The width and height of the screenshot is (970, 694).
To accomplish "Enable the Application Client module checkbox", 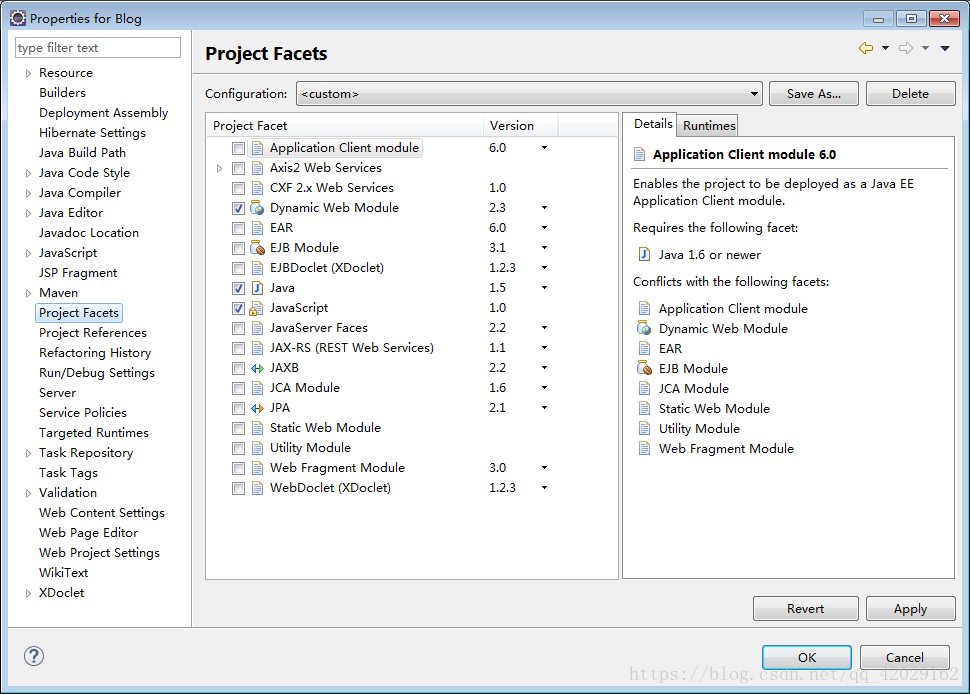I will pos(238,148).
